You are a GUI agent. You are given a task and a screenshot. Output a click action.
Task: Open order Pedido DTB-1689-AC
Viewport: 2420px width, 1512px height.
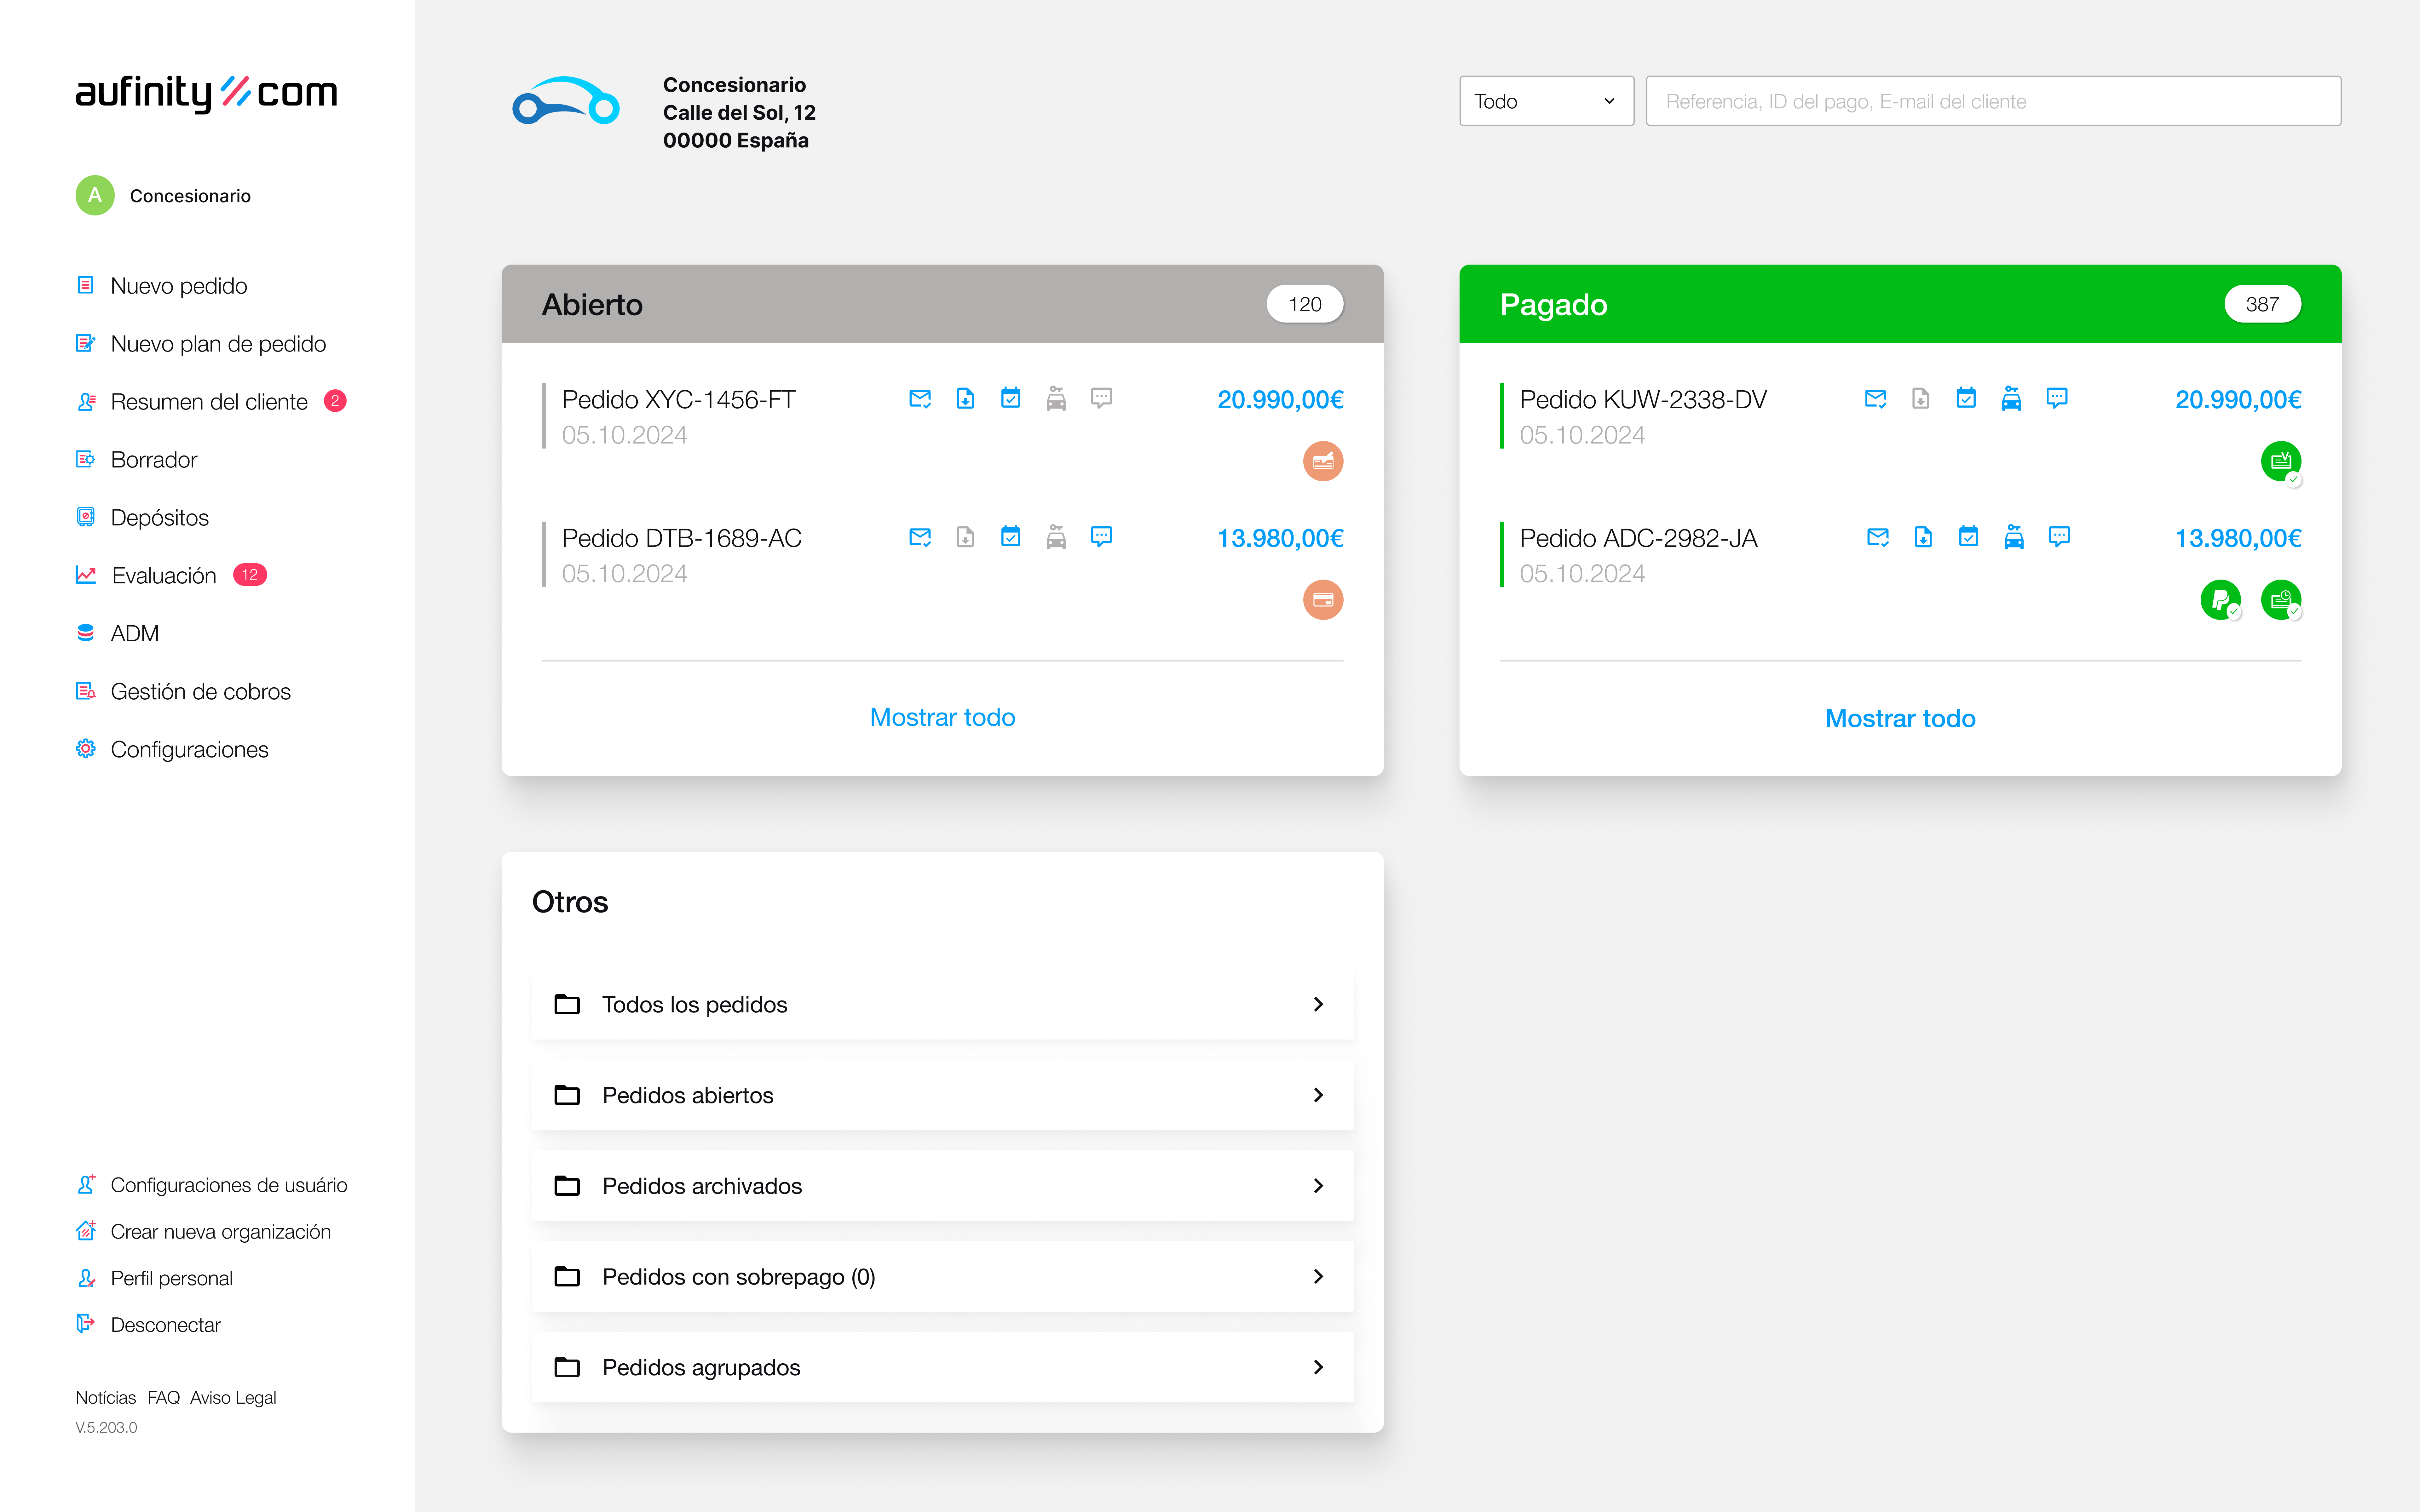(x=682, y=538)
